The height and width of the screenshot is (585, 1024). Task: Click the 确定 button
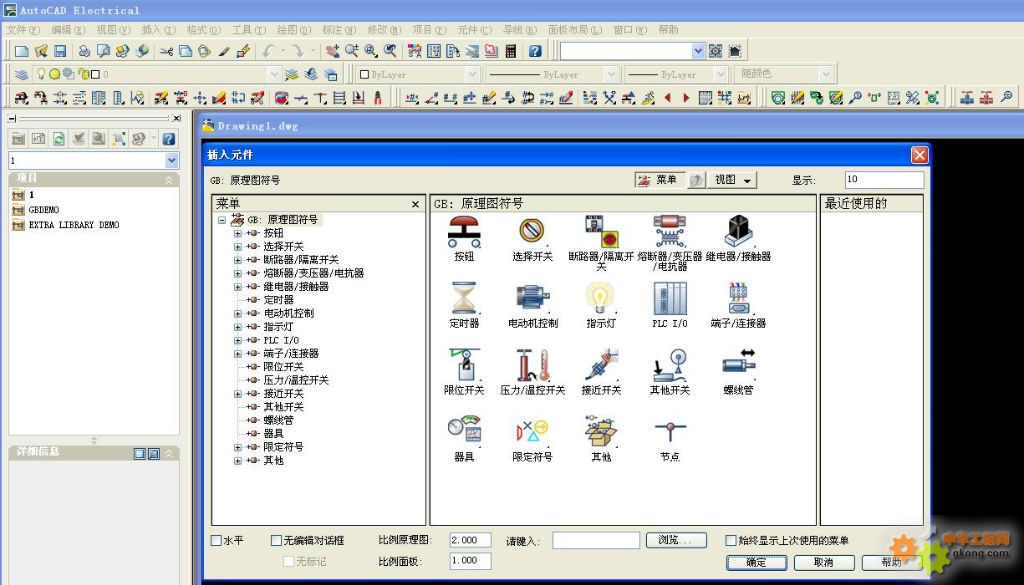click(x=756, y=562)
